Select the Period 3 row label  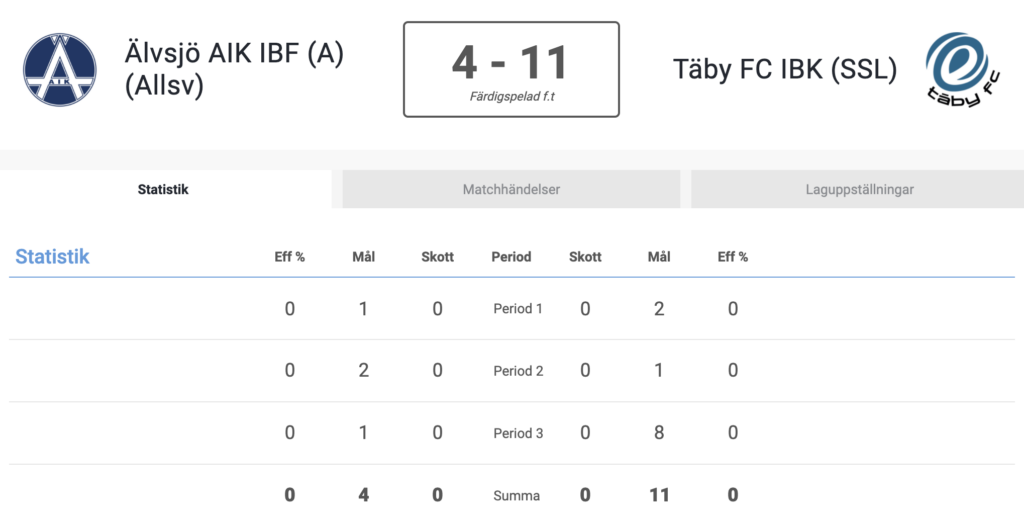click(x=518, y=433)
